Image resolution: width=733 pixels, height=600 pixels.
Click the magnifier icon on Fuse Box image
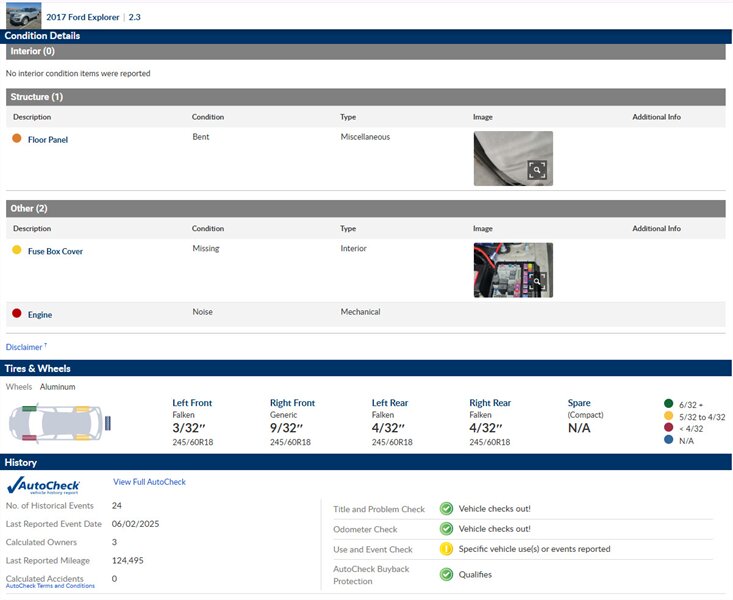[537, 283]
